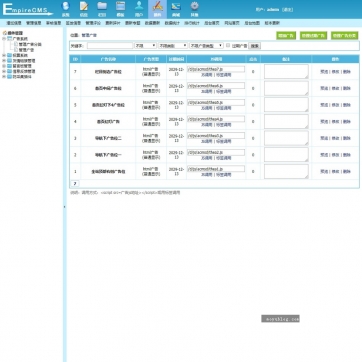Open the 栏目 (Column) folder icon in header
362x362 pixels.
point(102,9)
